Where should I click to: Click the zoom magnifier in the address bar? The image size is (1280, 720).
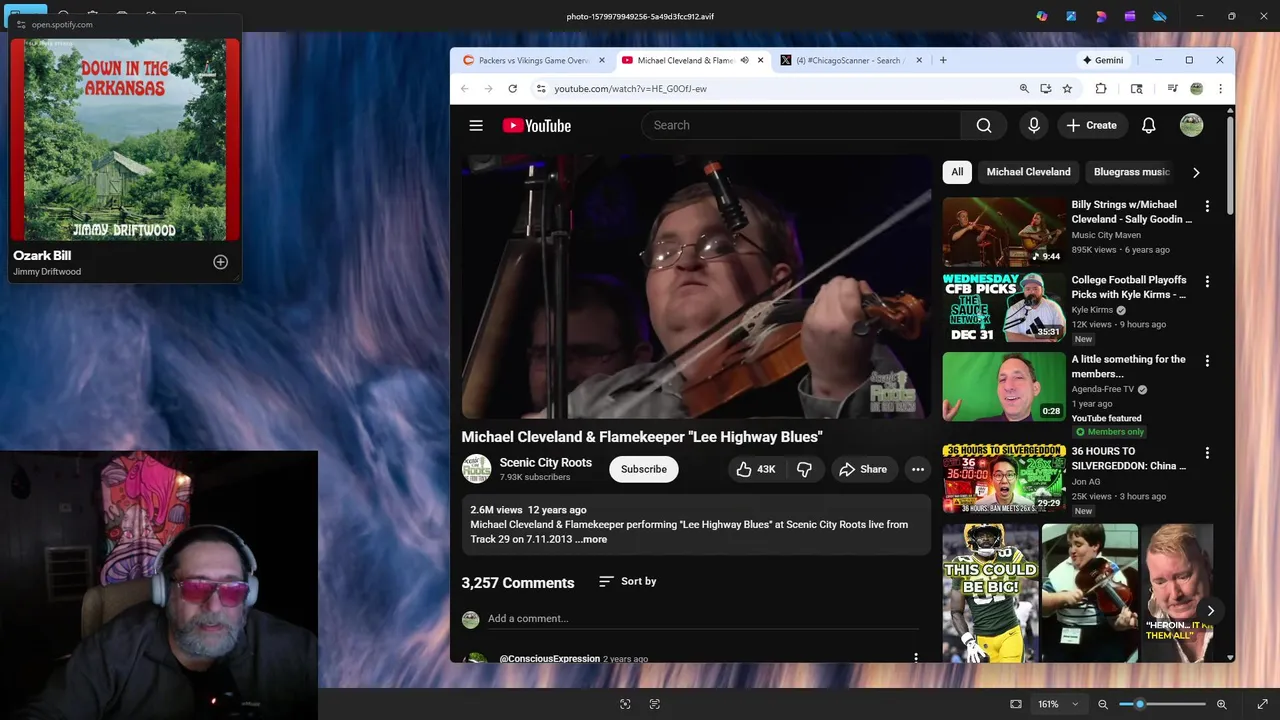(1024, 88)
